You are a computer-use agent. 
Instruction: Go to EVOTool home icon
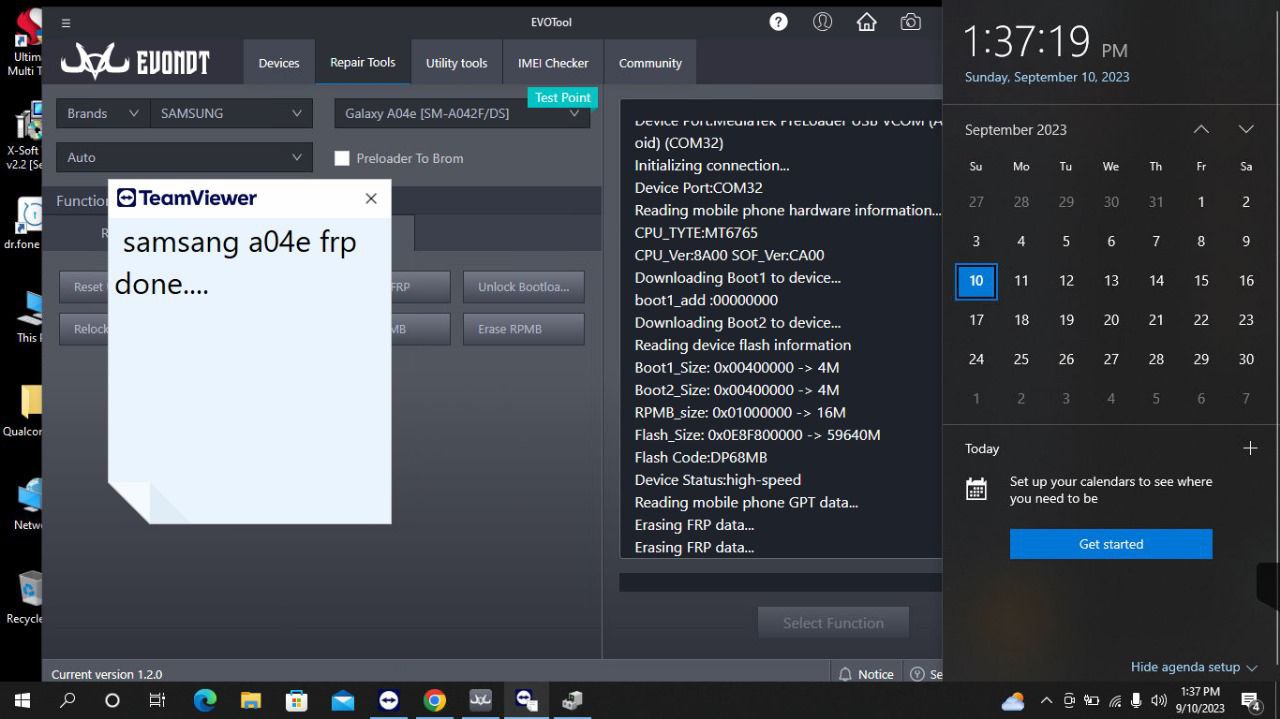(867, 22)
